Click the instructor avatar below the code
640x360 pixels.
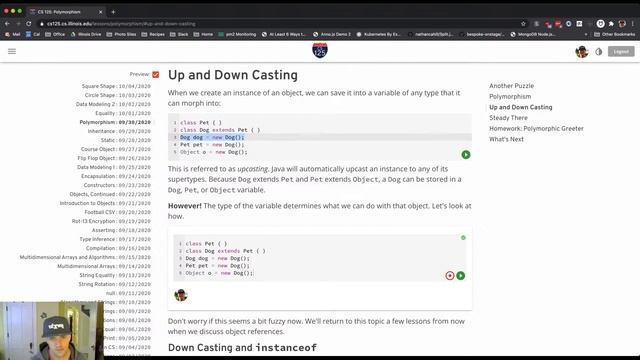click(x=181, y=295)
